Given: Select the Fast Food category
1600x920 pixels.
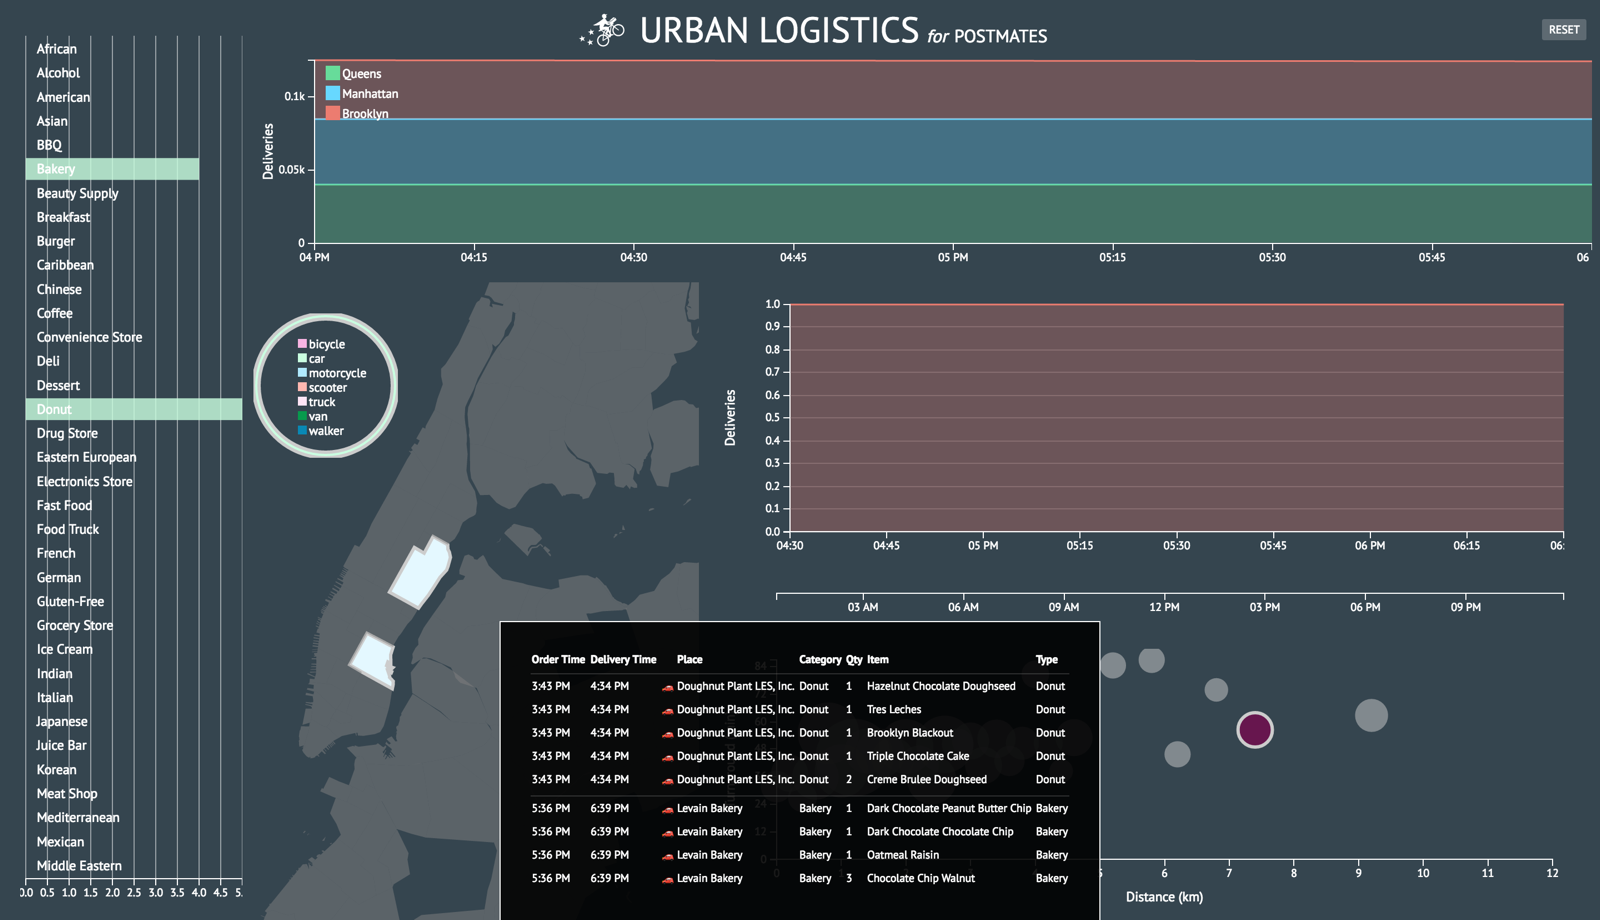Looking at the screenshot, I should click(x=64, y=505).
